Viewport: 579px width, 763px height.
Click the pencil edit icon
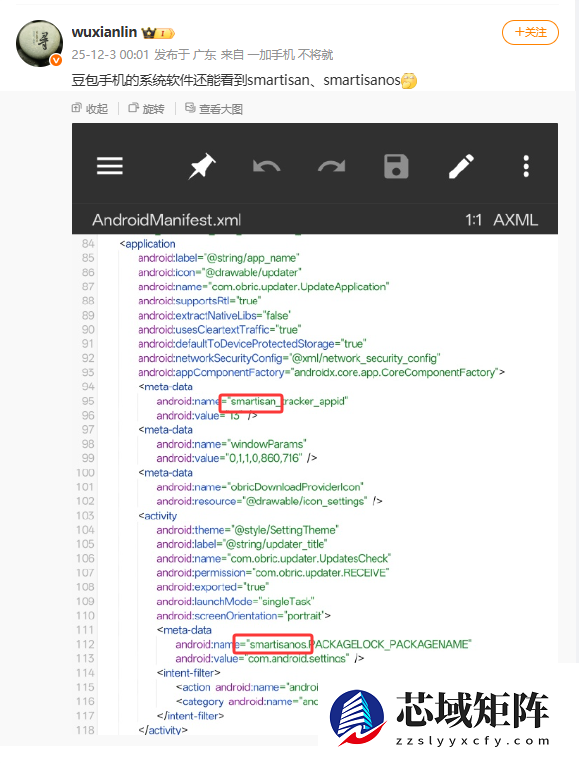click(x=461, y=166)
